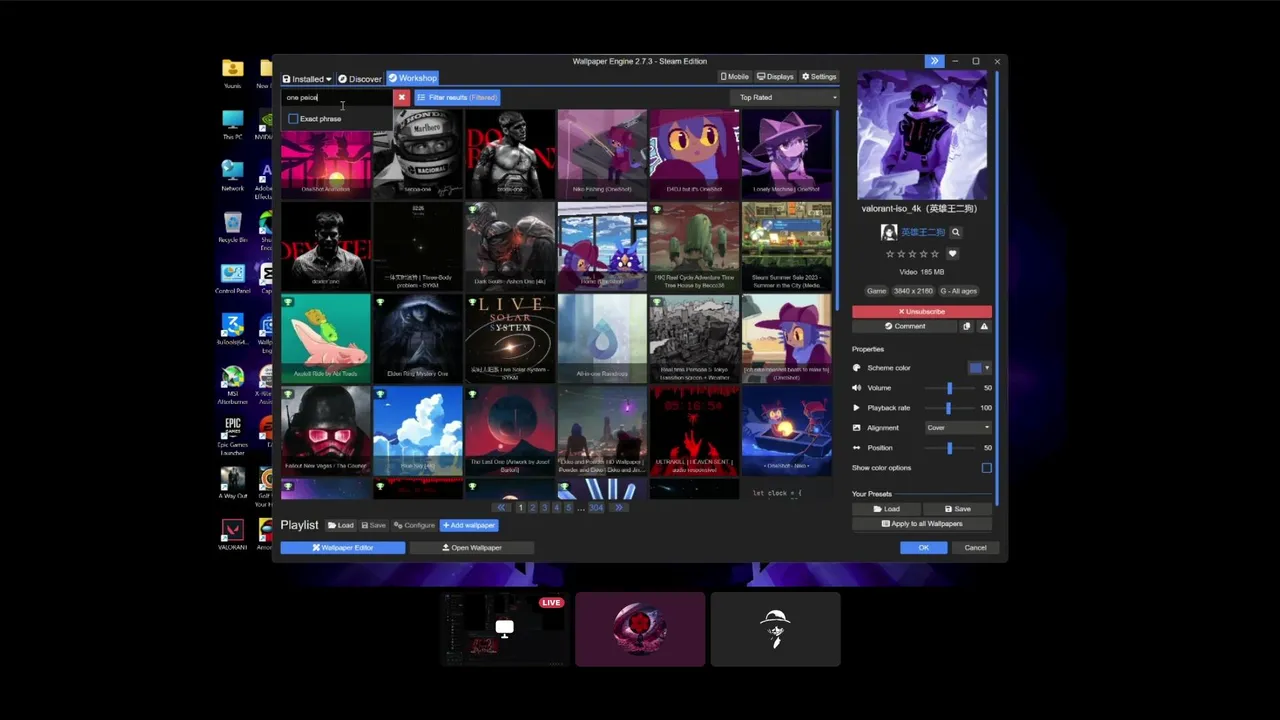Open Wallpaper Engine Settings
The width and height of the screenshot is (1280, 720).
(x=819, y=76)
